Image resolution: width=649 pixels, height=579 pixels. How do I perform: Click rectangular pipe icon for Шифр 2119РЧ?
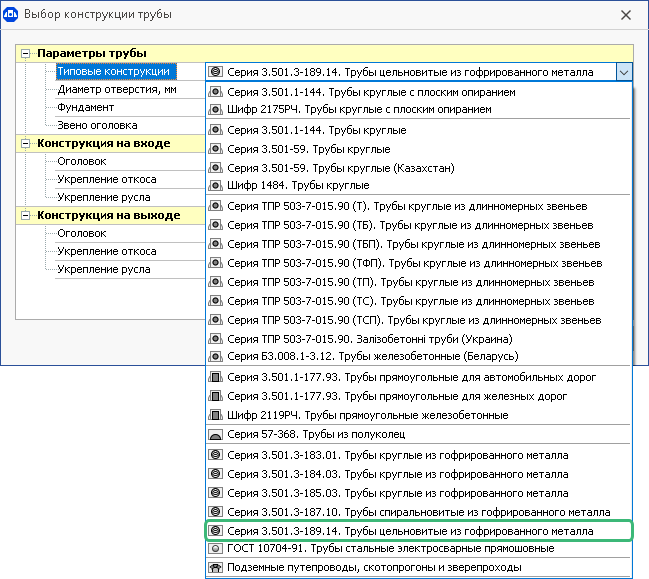tap(215, 415)
